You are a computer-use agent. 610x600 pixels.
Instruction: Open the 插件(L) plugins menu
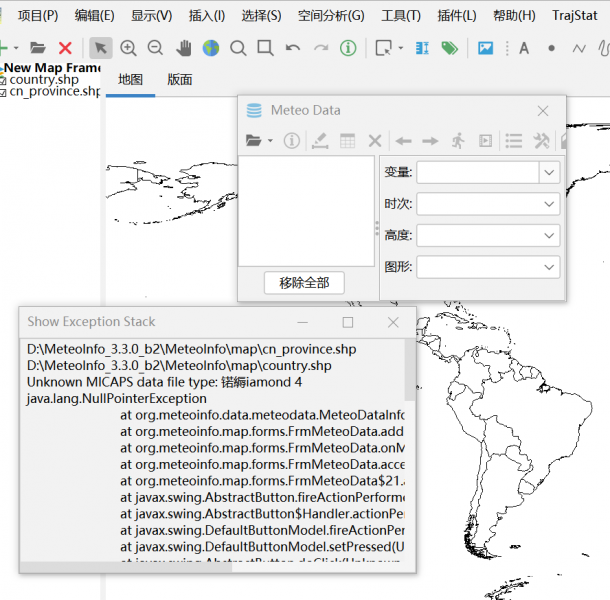tap(456, 16)
